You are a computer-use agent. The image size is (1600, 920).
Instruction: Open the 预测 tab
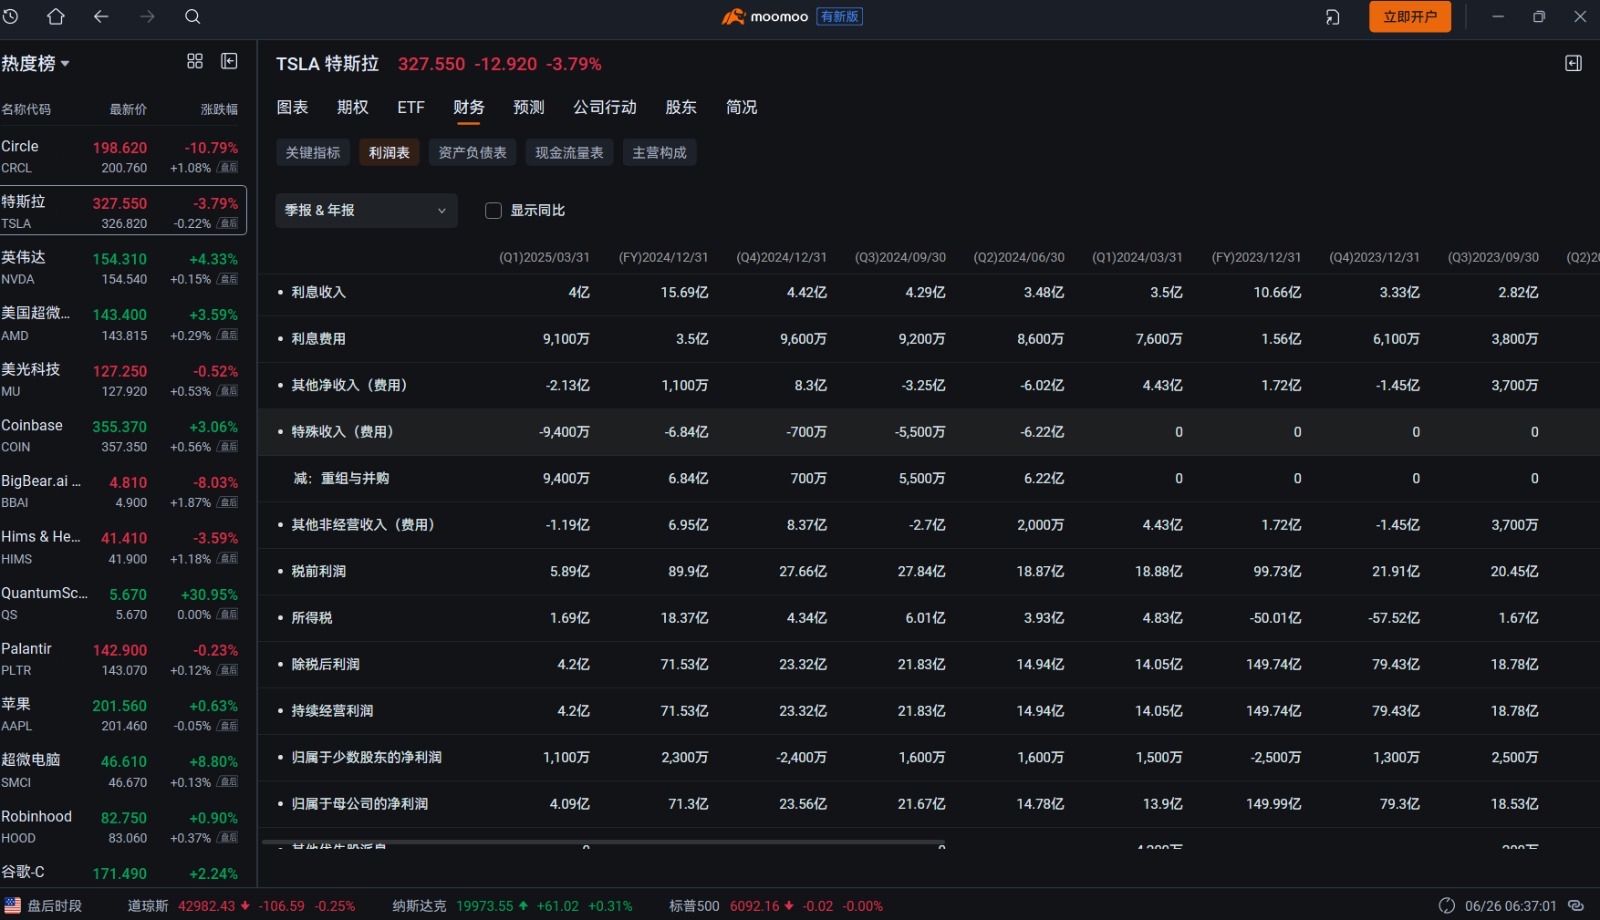529,107
